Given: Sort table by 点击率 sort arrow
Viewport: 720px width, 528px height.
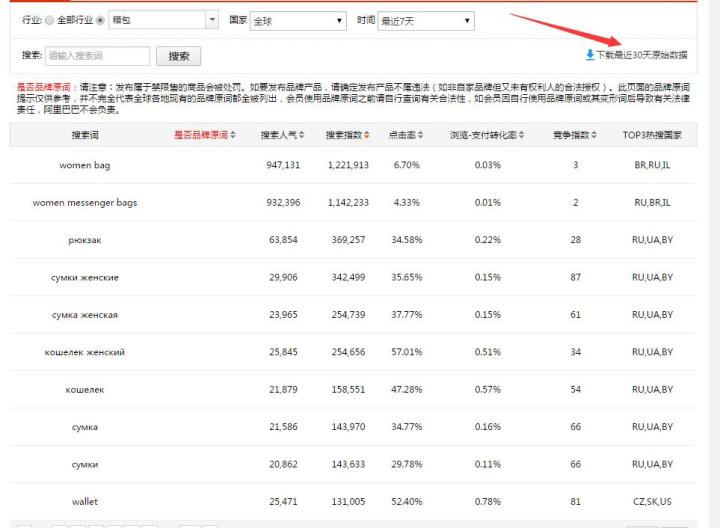Looking at the screenshot, I should 419,135.
